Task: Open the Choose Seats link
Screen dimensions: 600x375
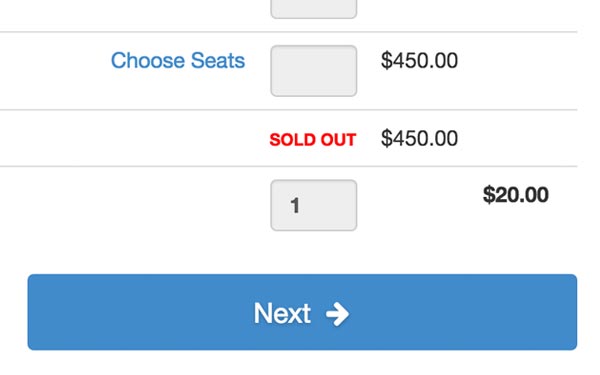Action: [x=178, y=60]
